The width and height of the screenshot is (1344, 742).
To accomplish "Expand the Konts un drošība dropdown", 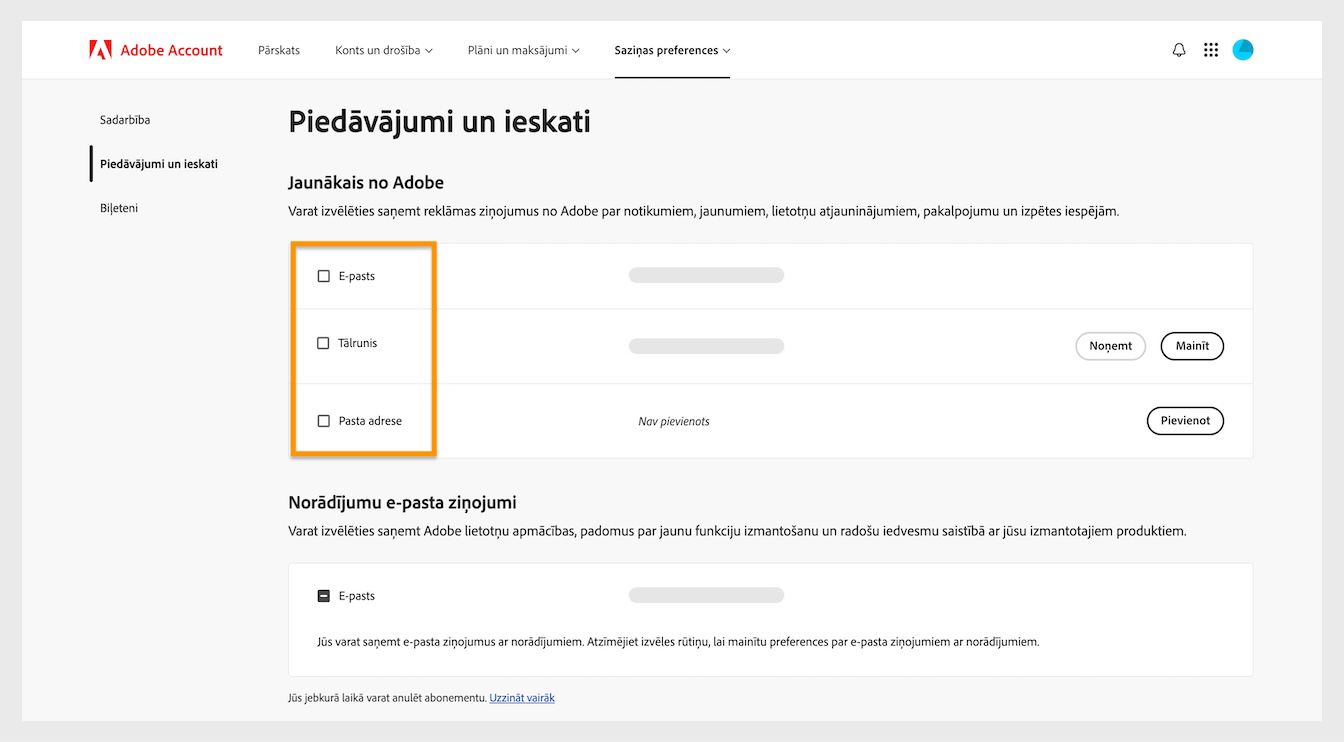I will click(383, 49).
